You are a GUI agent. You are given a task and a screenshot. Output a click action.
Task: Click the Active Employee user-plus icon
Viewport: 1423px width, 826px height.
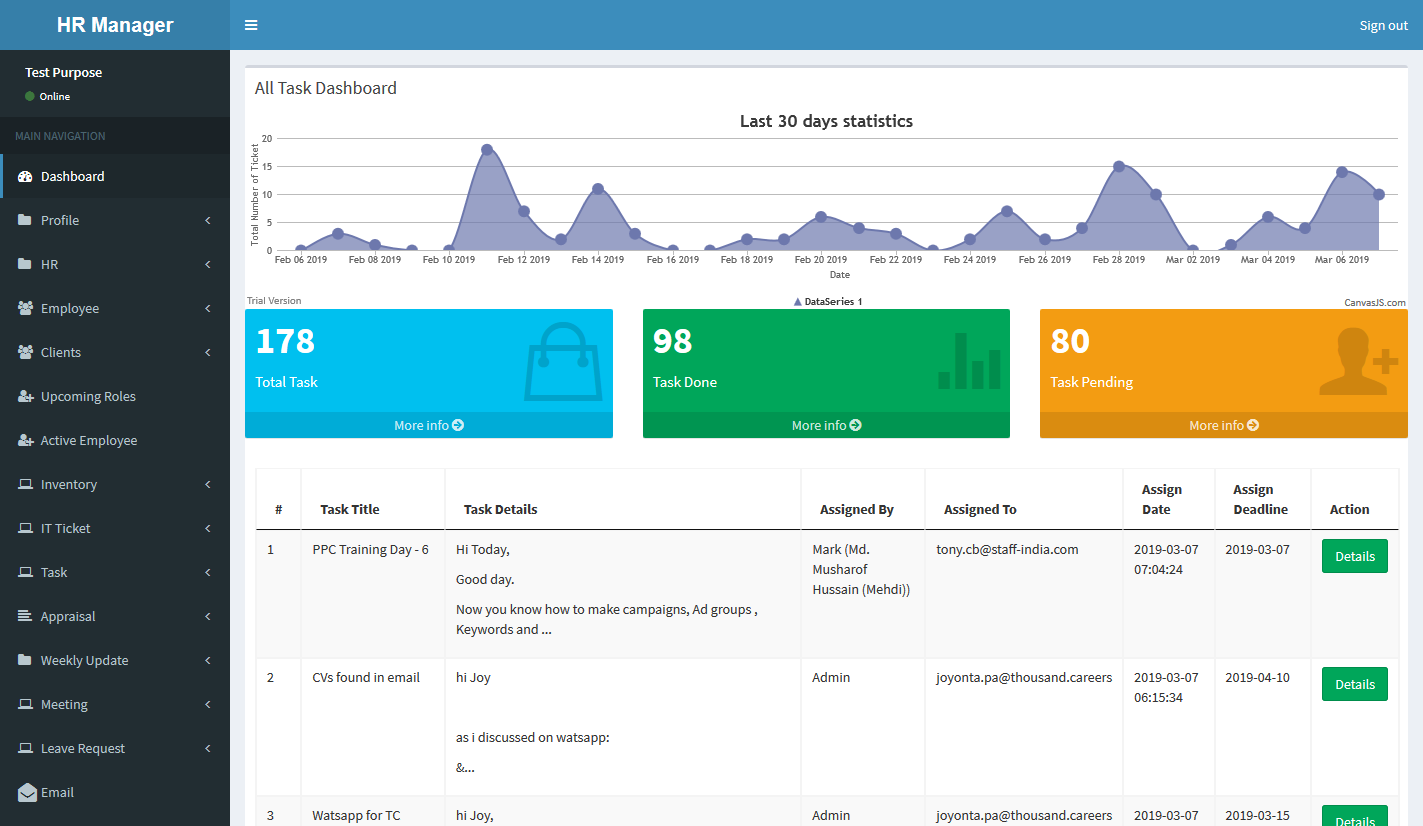[25, 440]
